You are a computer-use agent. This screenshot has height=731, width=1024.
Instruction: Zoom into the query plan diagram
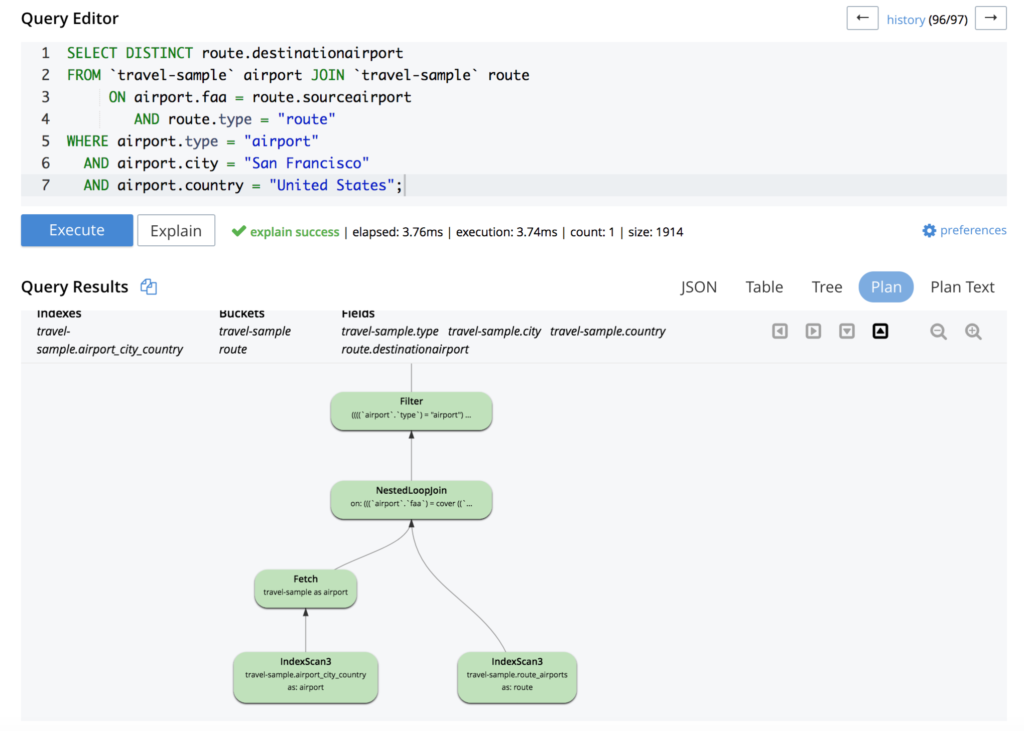974,331
